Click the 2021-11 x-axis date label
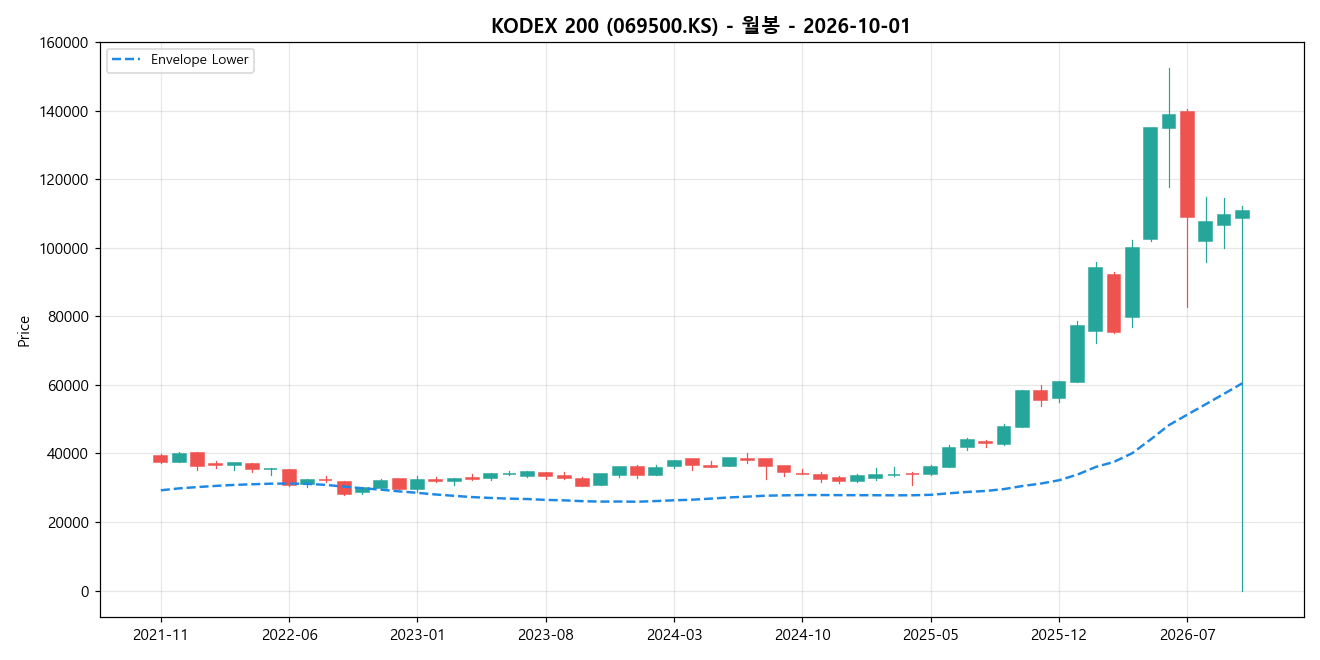The width and height of the screenshot is (1320, 660). click(x=161, y=635)
